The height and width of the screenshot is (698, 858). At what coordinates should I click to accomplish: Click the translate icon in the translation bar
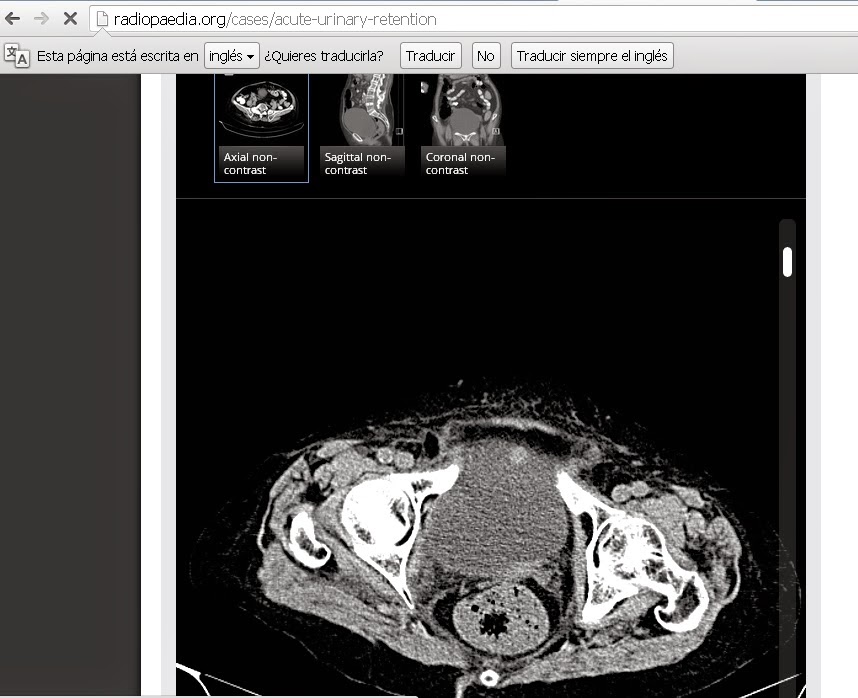point(16,55)
